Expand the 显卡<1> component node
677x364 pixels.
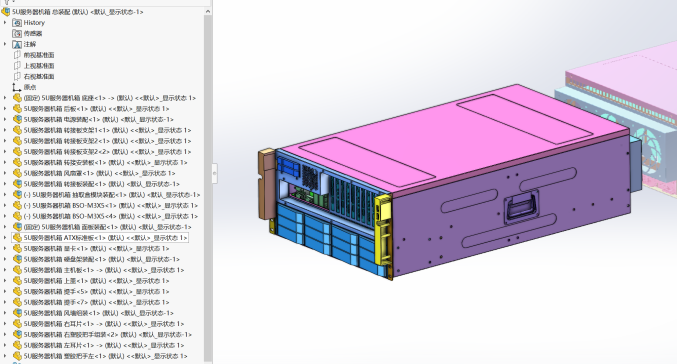point(5,248)
